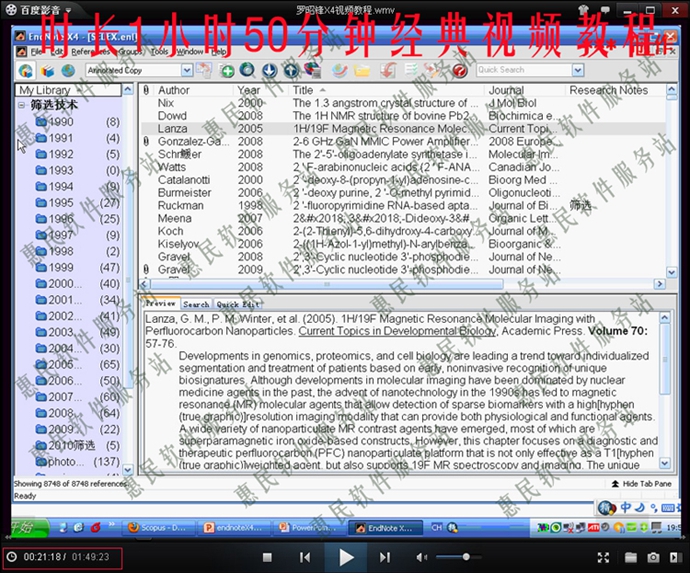Click the CH language indicator in taskbar
This screenshot has width=690, height=573.
point(437,527)
